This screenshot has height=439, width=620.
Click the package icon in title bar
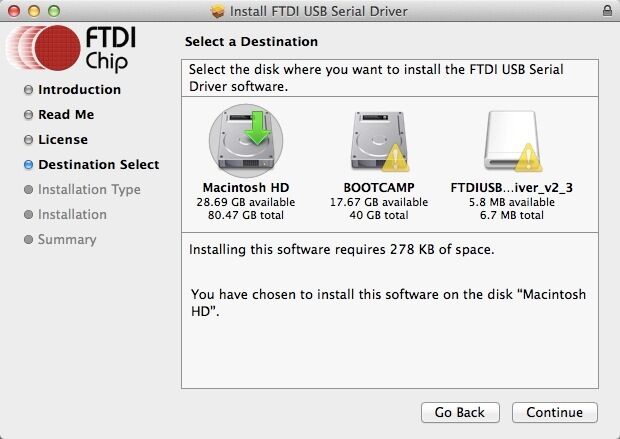point(219,11)
